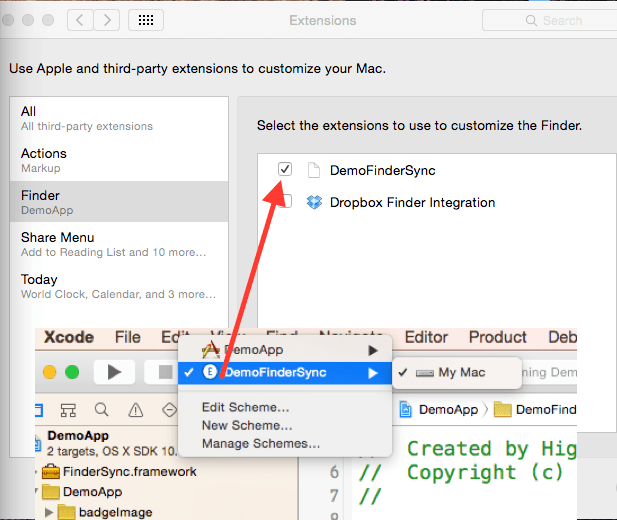
Task: Select the DemoApp project in navigator
Action: 107,443
